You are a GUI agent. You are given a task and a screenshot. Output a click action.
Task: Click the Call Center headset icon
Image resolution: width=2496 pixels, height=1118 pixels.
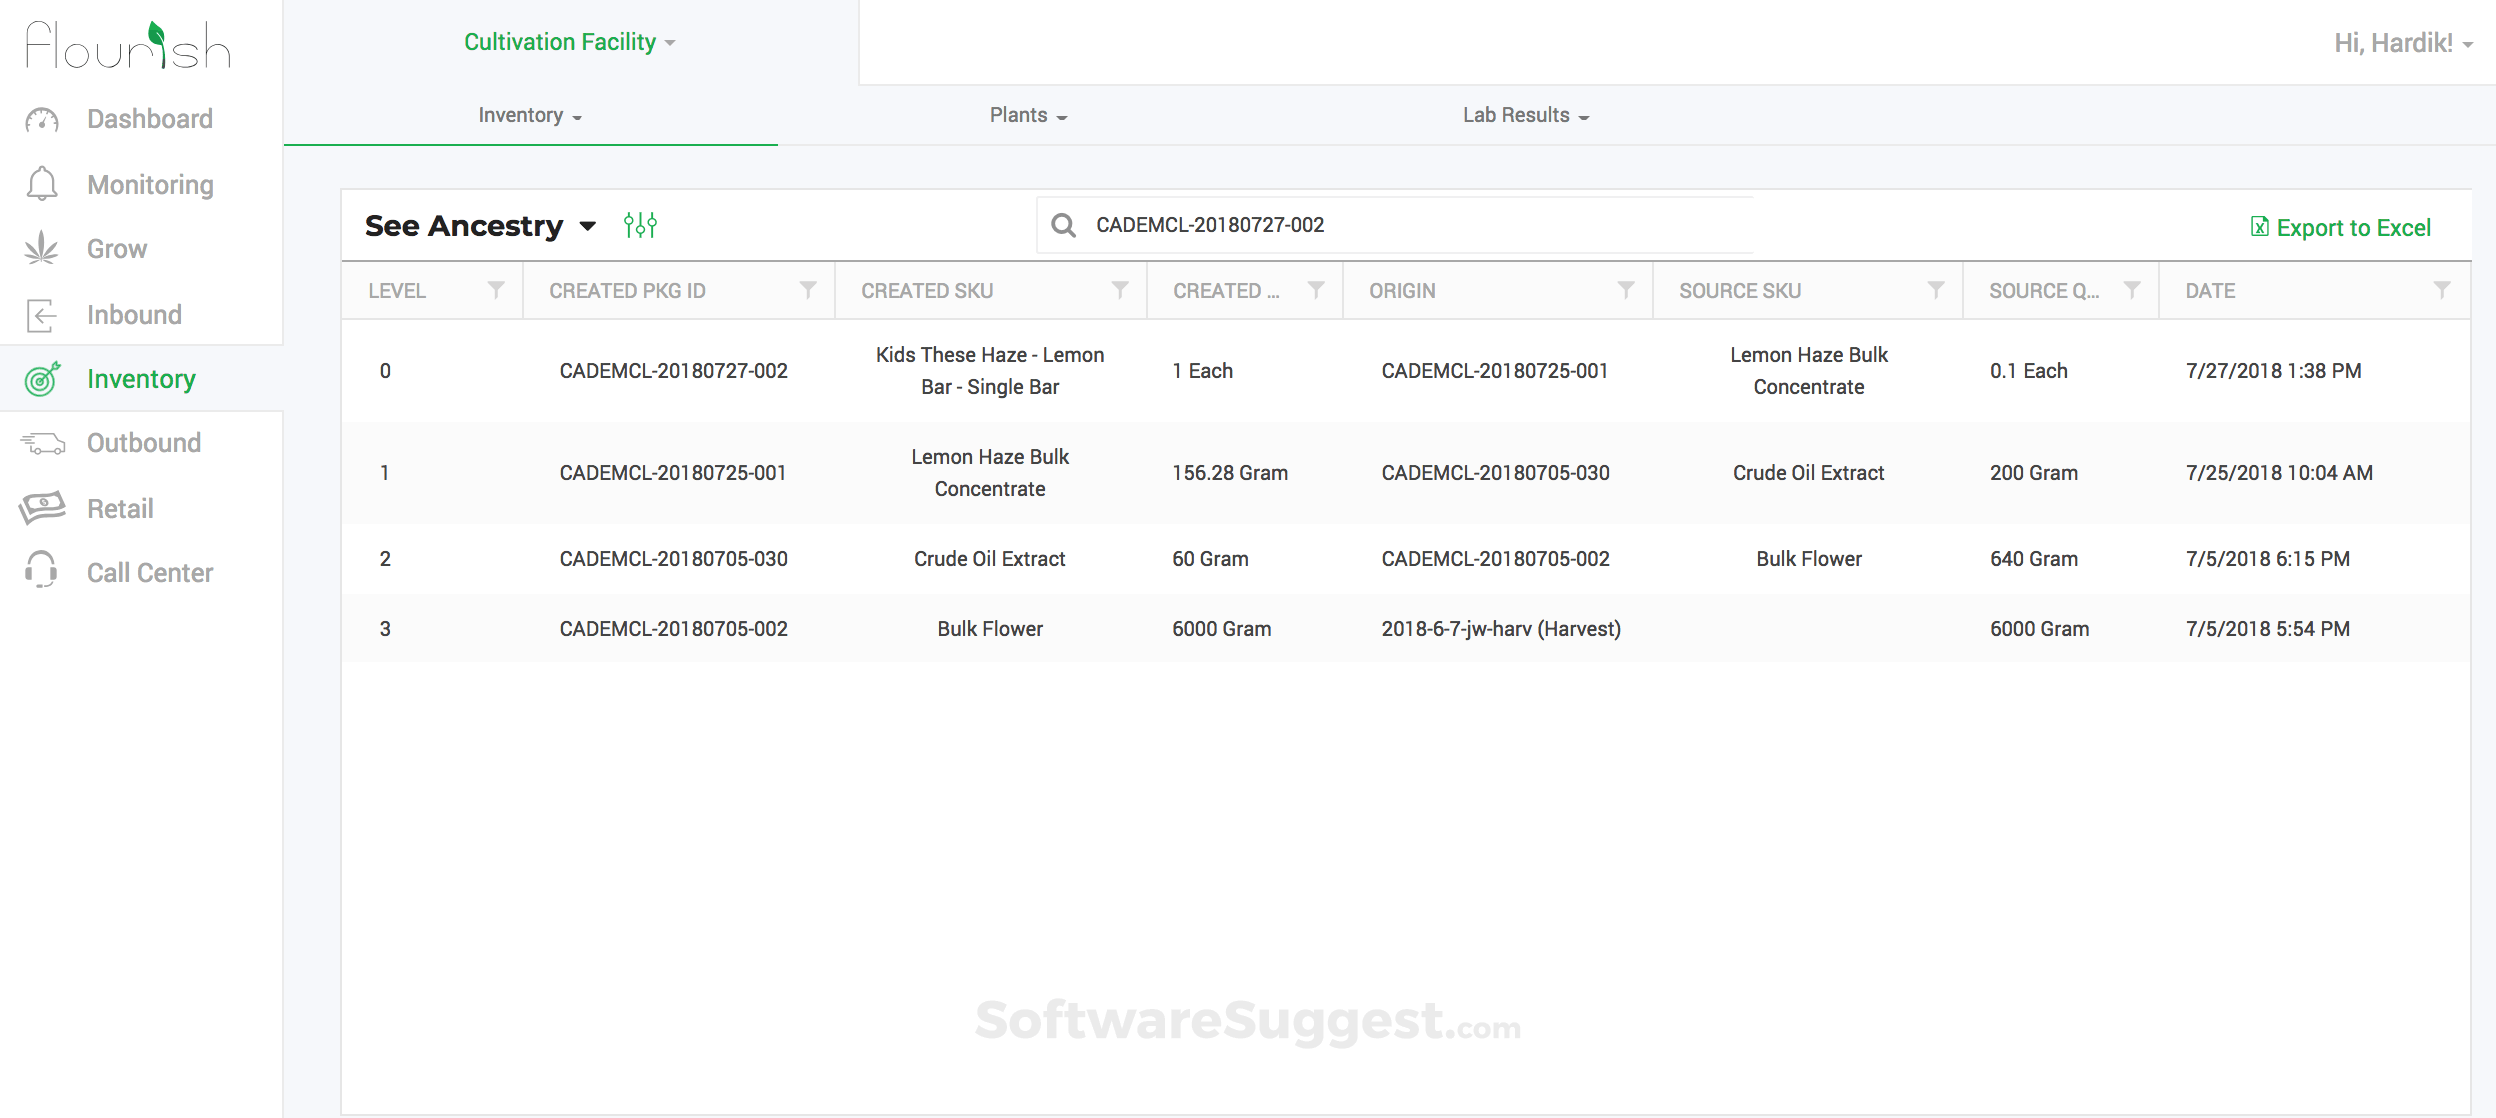[x=42, y=572]
